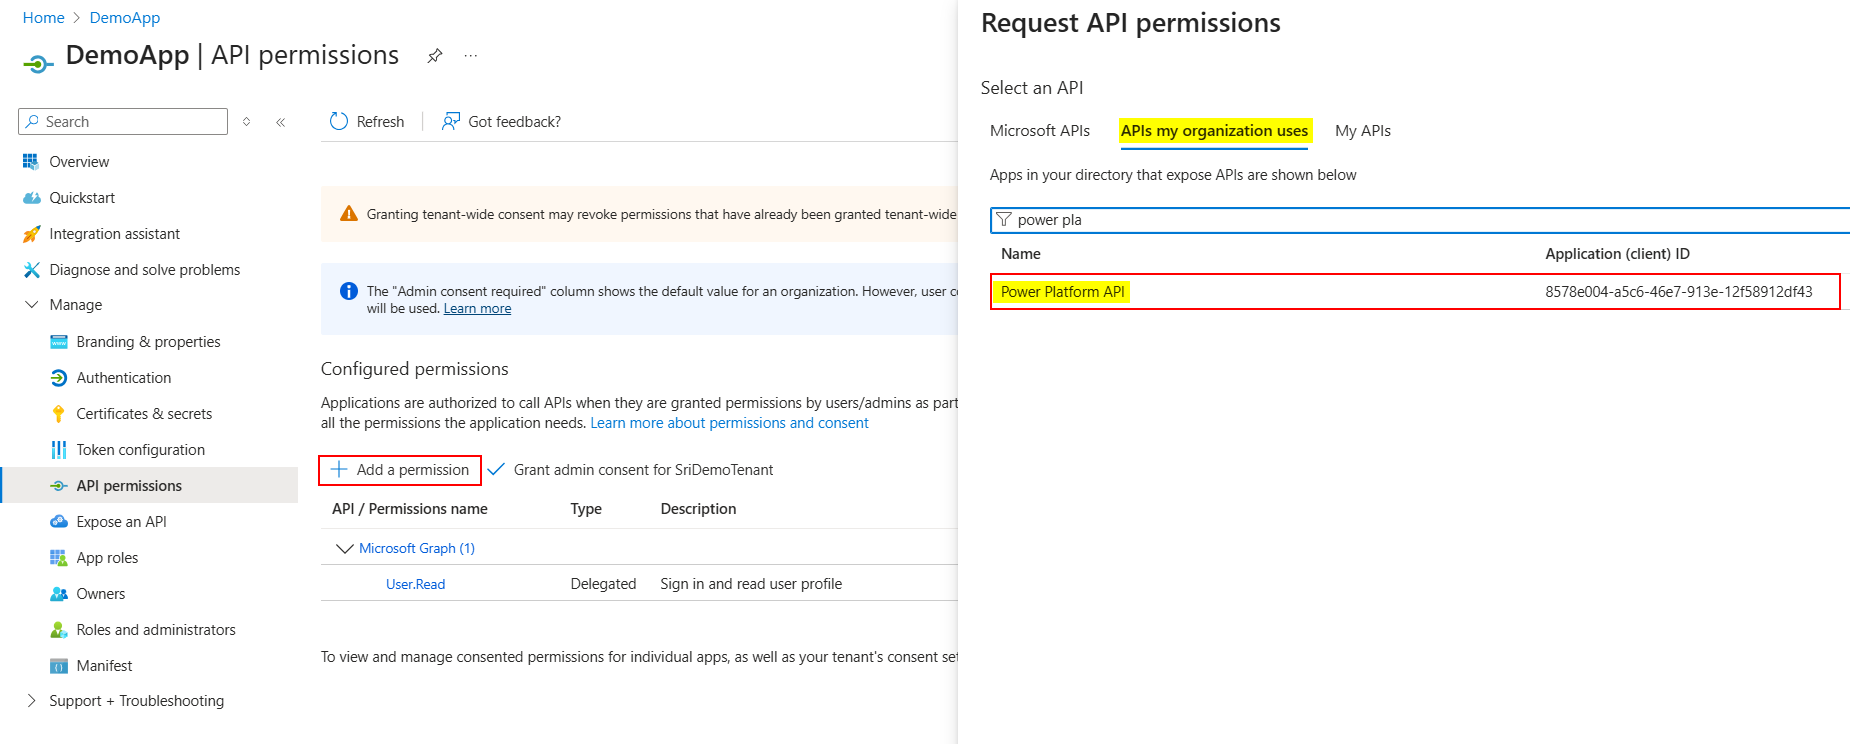The image size is (1850, 744).
Task: Open the Learn more link in the info banner
Action: 477,309
